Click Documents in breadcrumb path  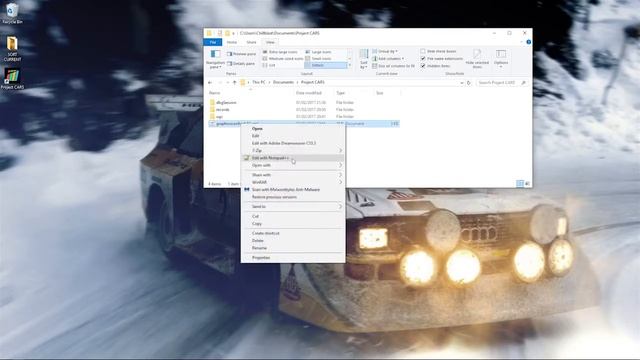coord(283,82)
